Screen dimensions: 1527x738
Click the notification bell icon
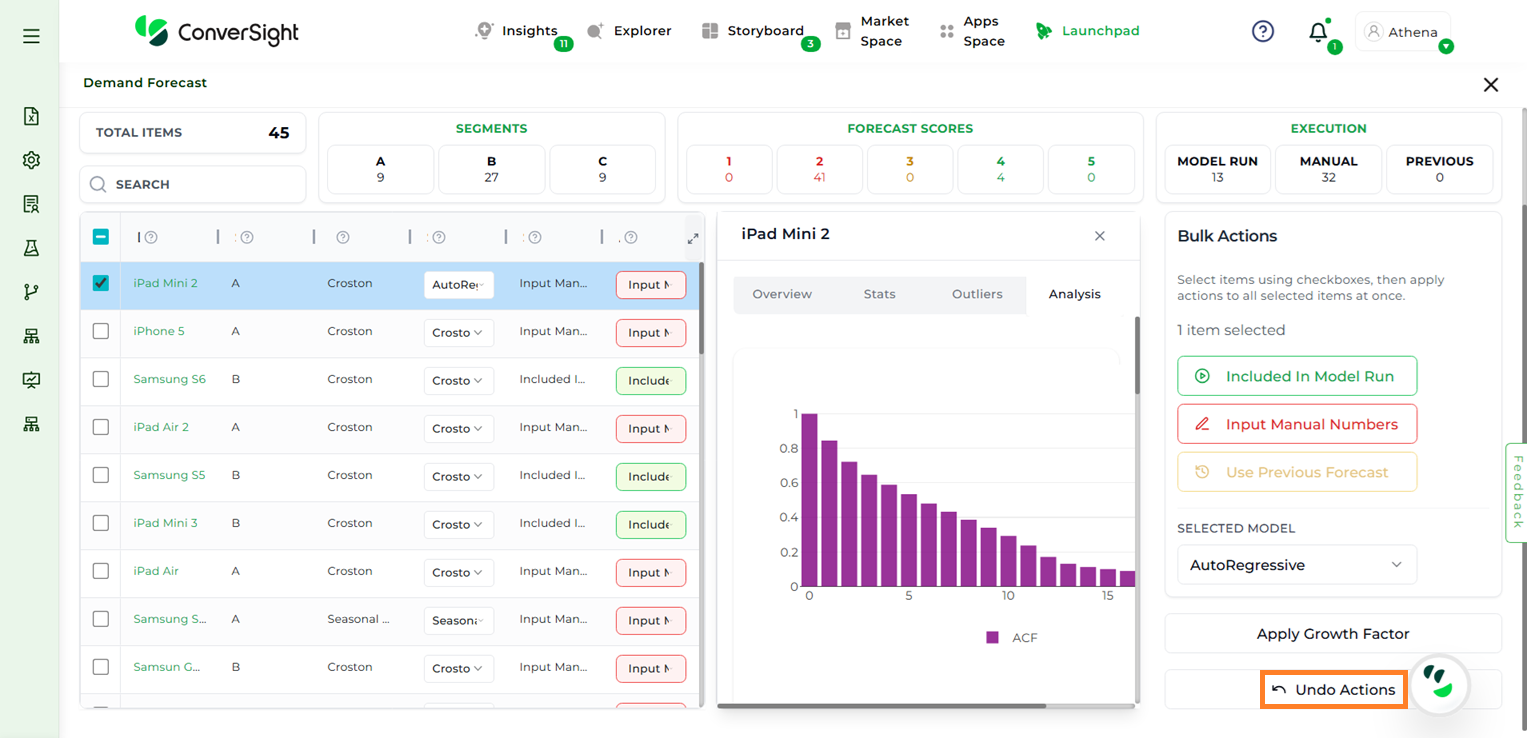(1318, 32)
